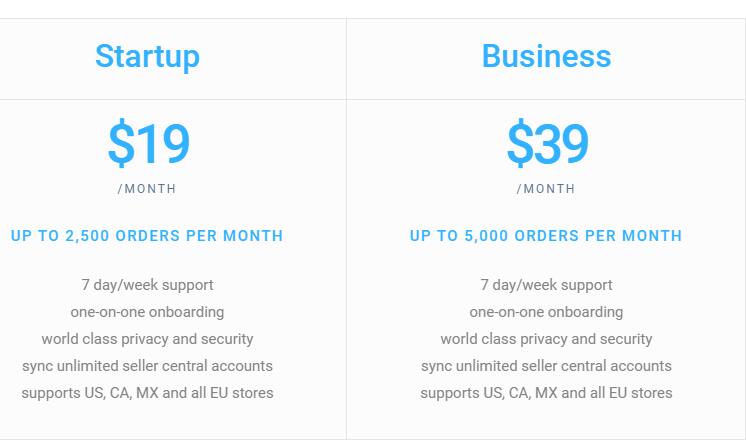This screenshot has height=446, width=746.
Task: Click the Business plan heading
Action: pyautogui.click(x=546, y=56)
